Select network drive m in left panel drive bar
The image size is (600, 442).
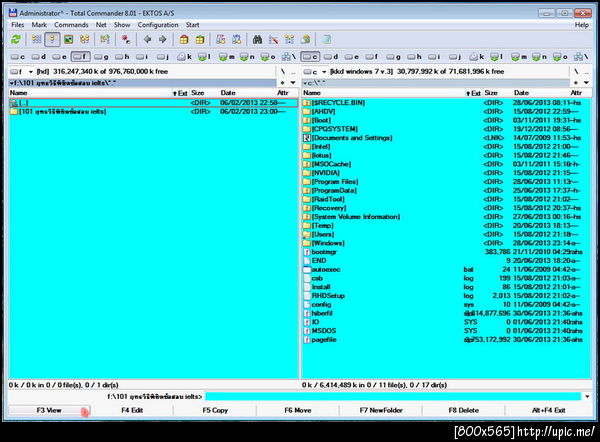tap(227, 57)
